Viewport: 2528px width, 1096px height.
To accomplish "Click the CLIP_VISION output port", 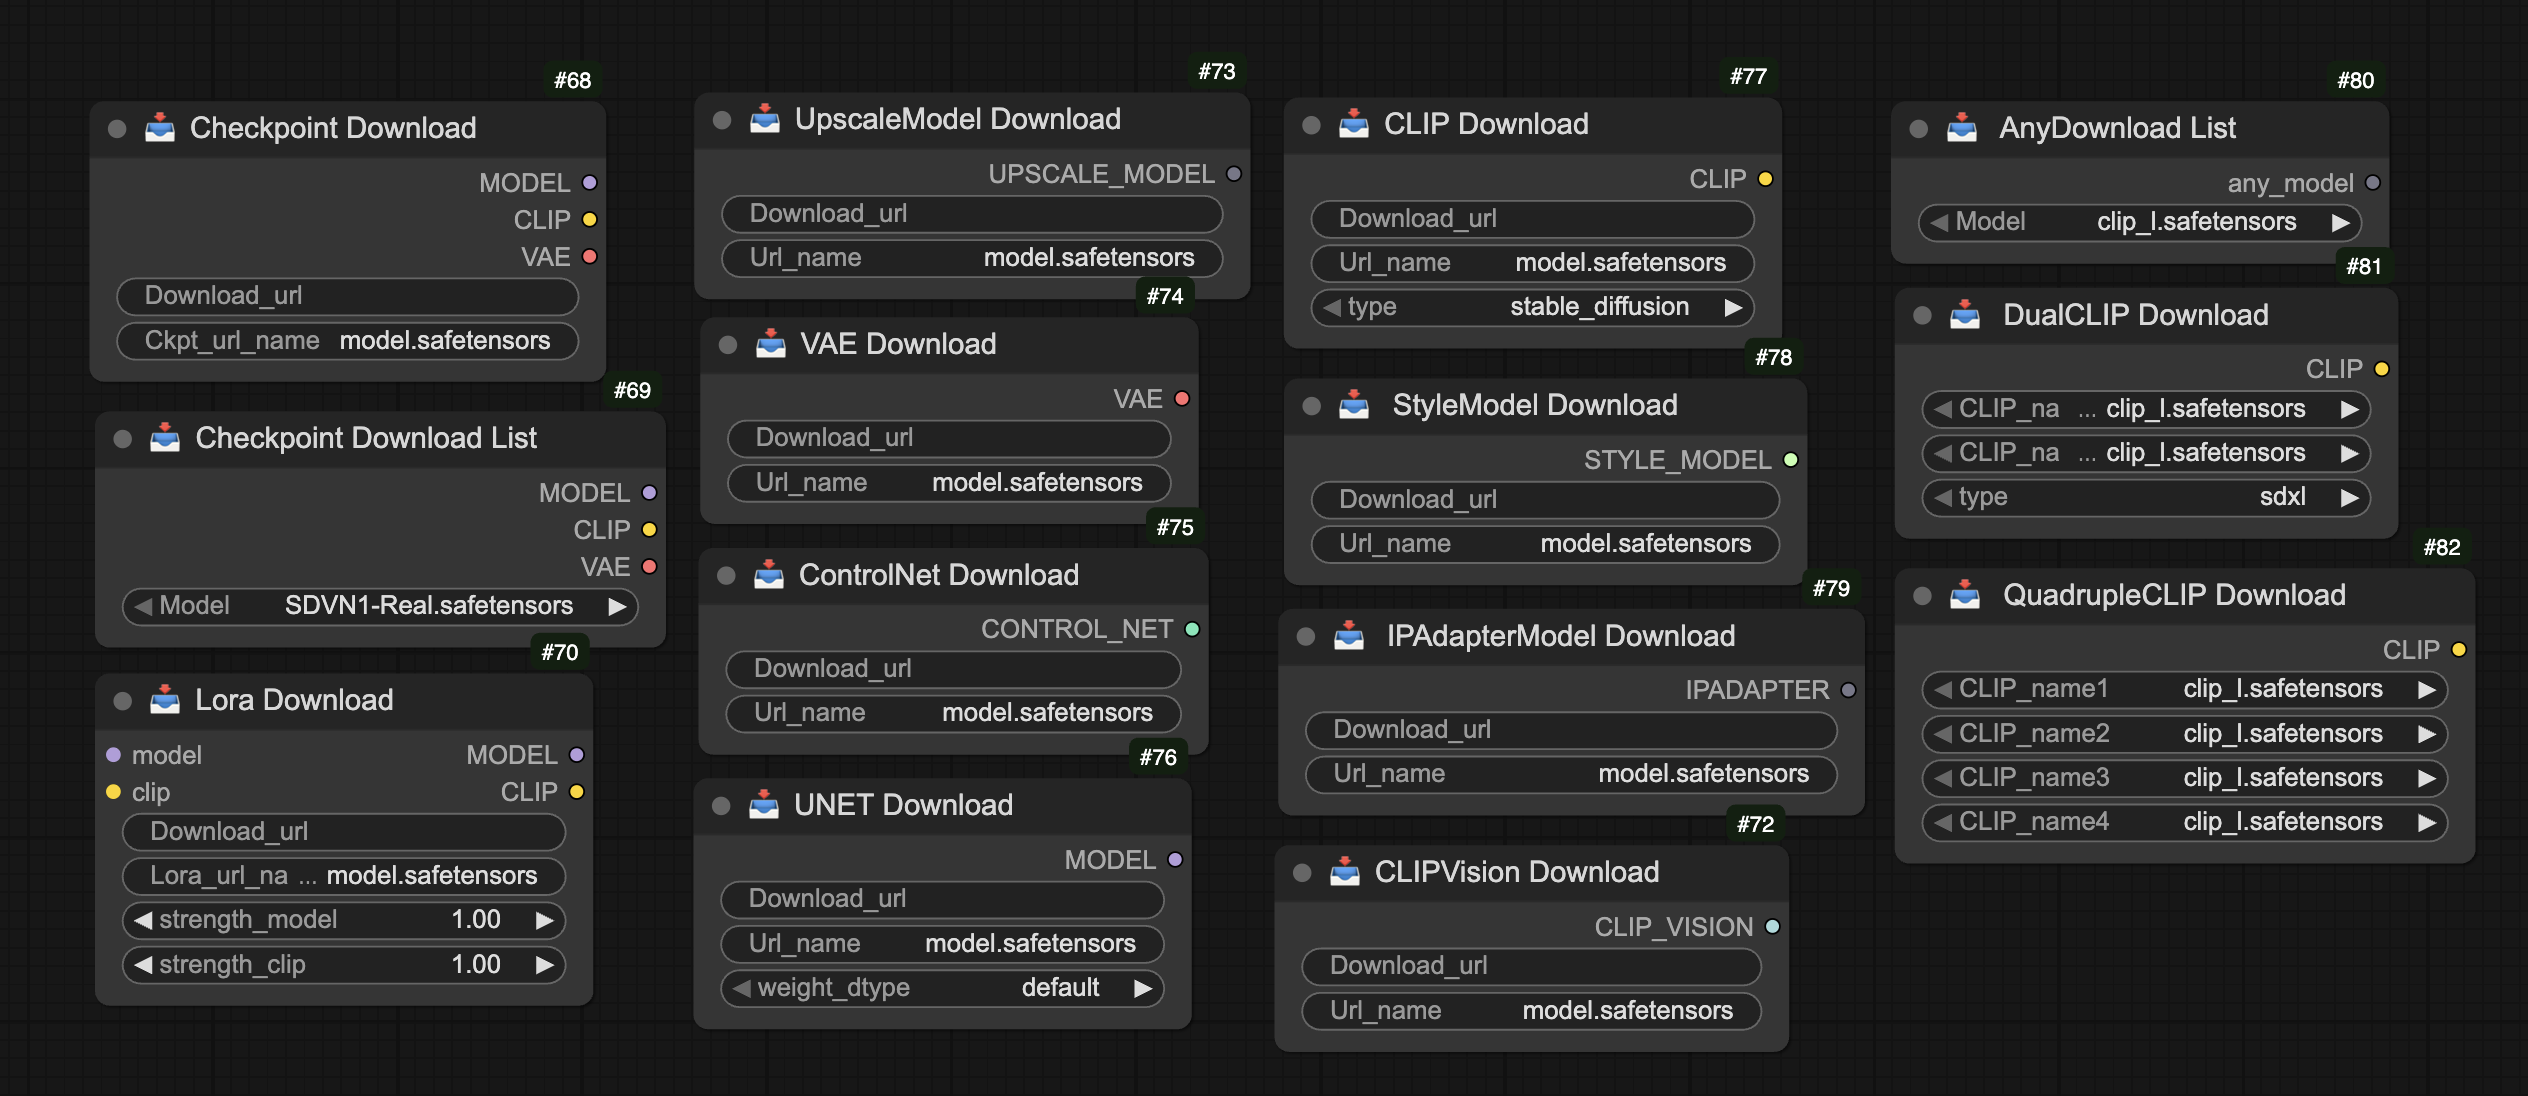I will click(x=1773, y=927).
